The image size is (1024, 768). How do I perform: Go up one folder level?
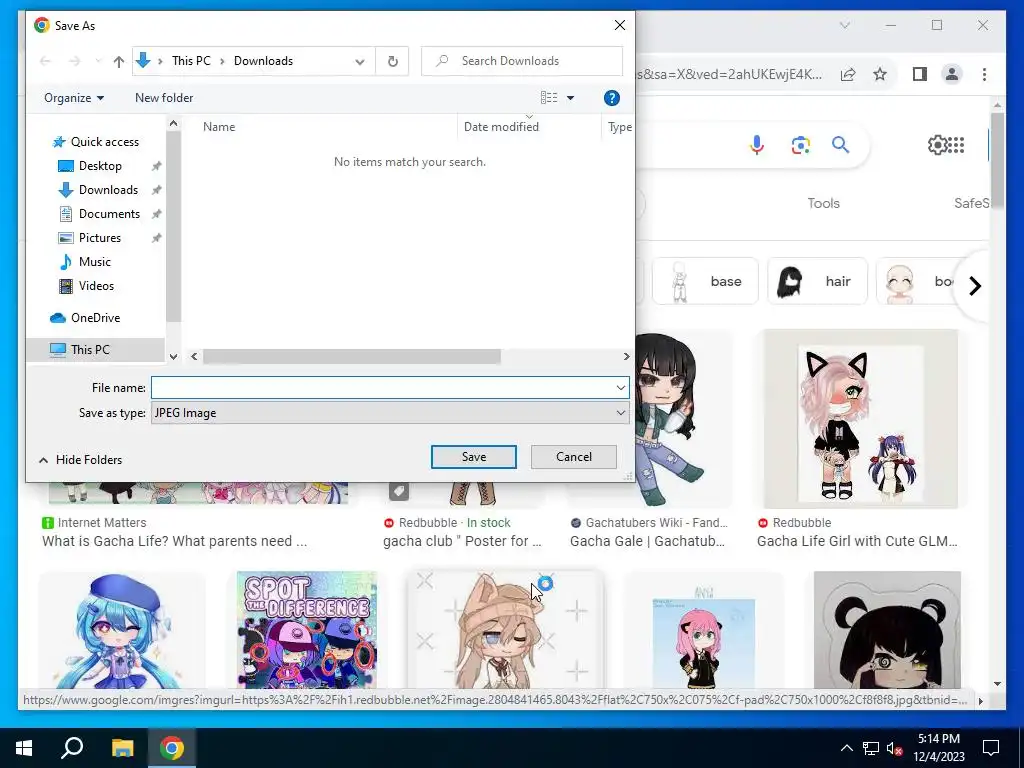coord(118,61)
